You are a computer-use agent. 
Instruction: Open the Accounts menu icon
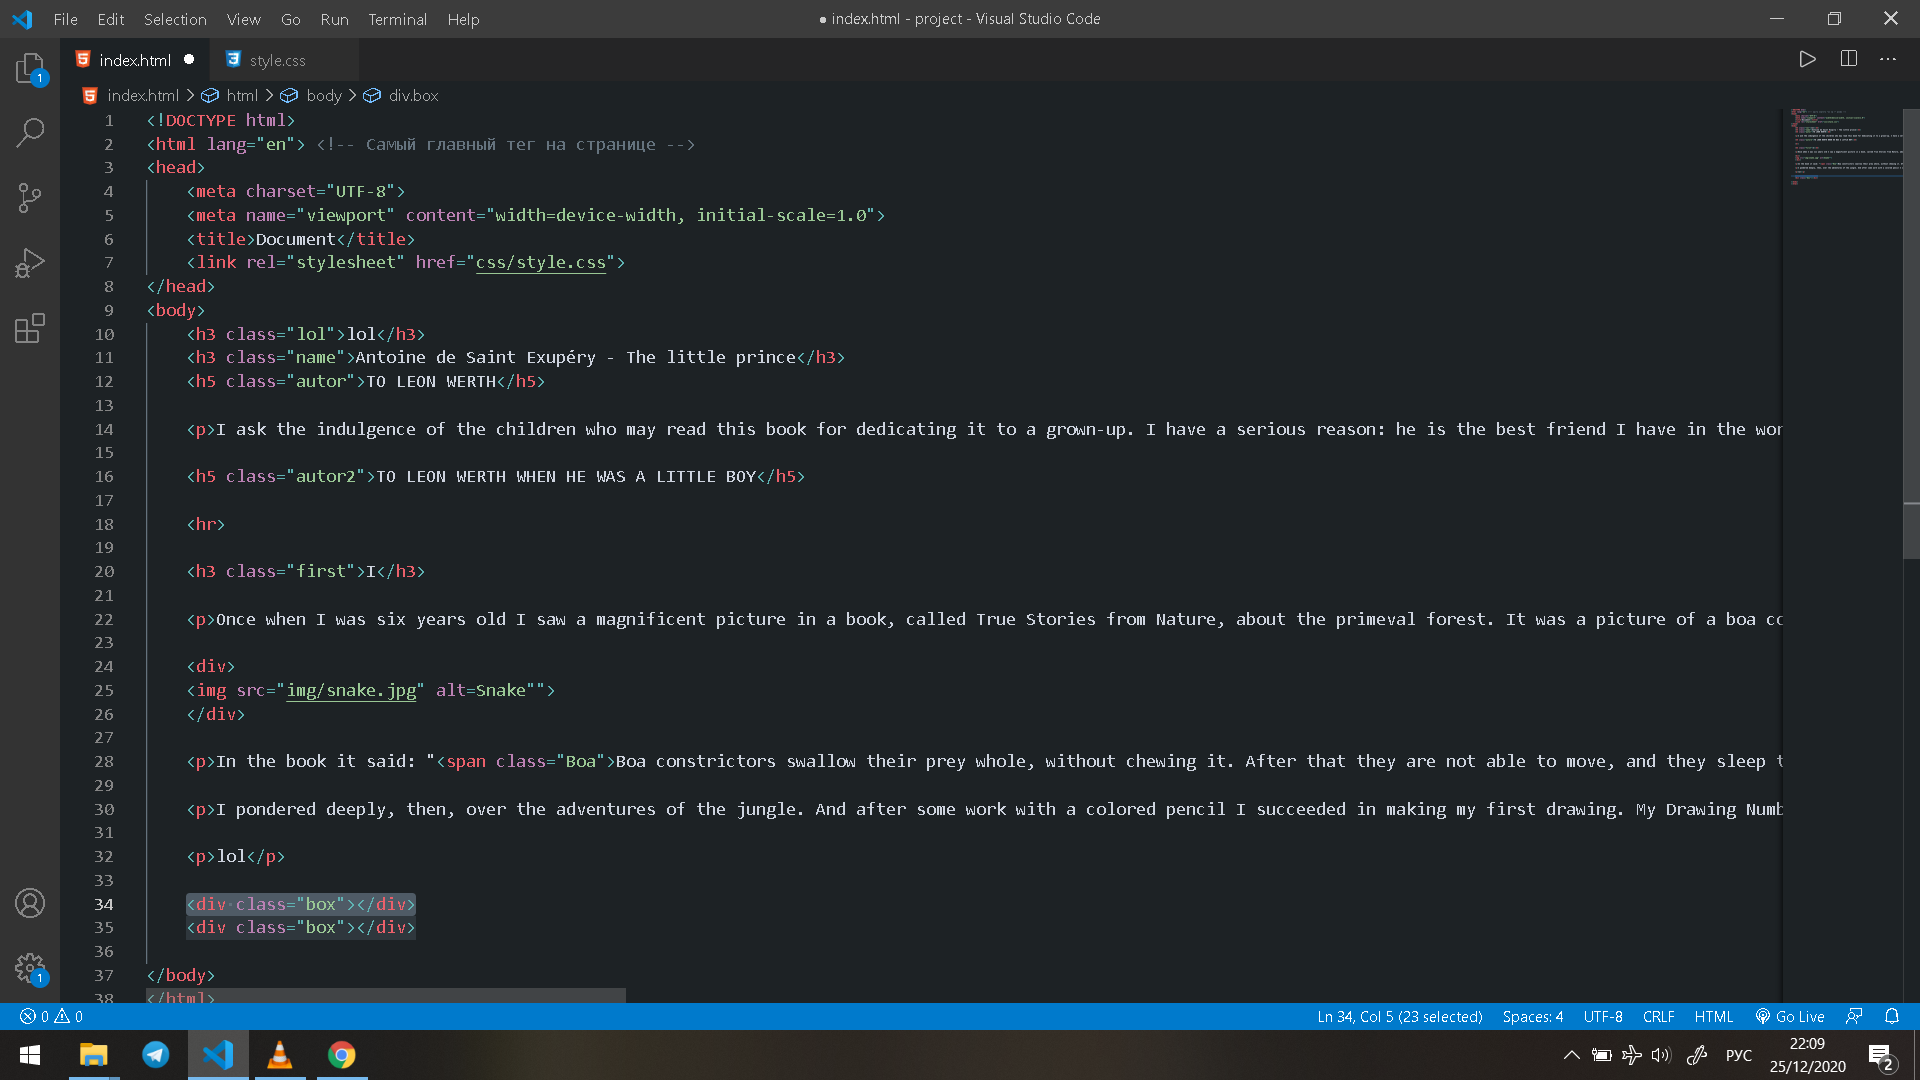(x=30, y=903)
